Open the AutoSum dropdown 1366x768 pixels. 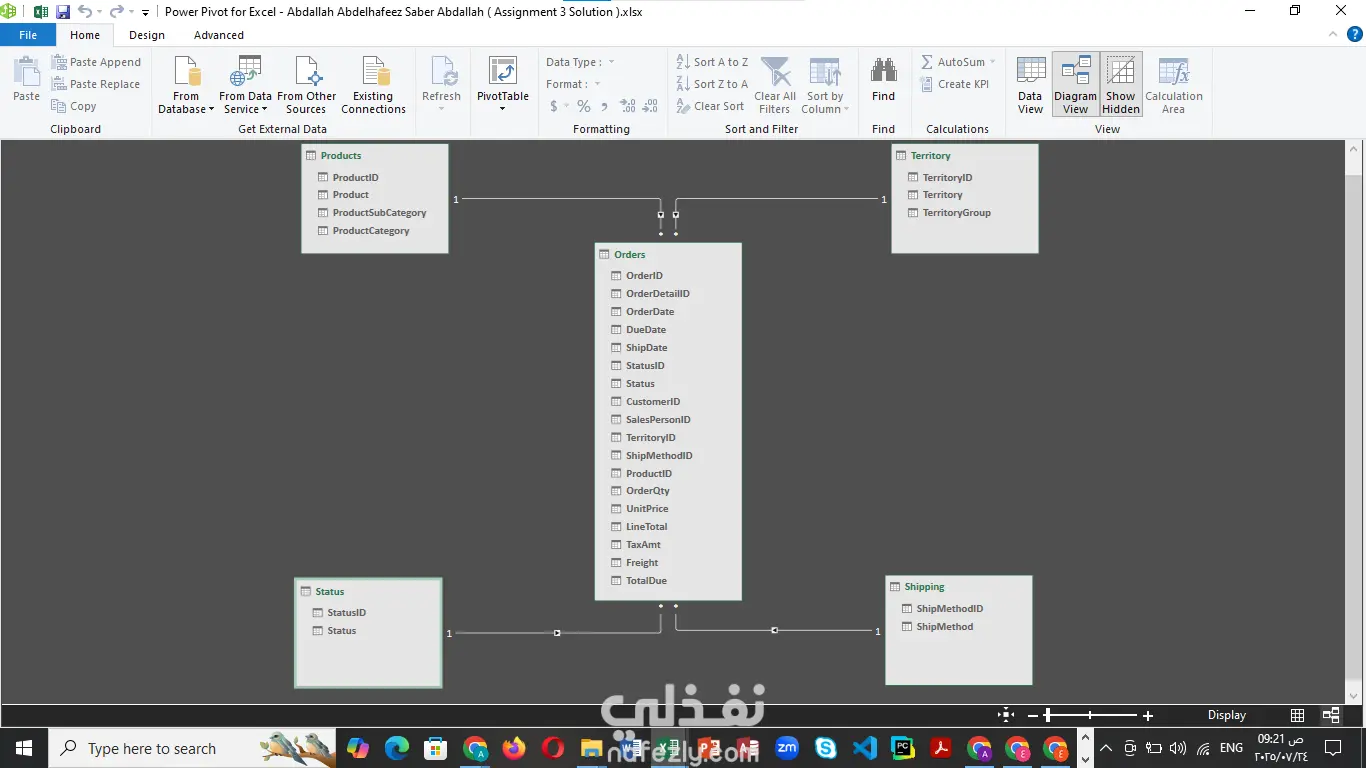point(958,62)
